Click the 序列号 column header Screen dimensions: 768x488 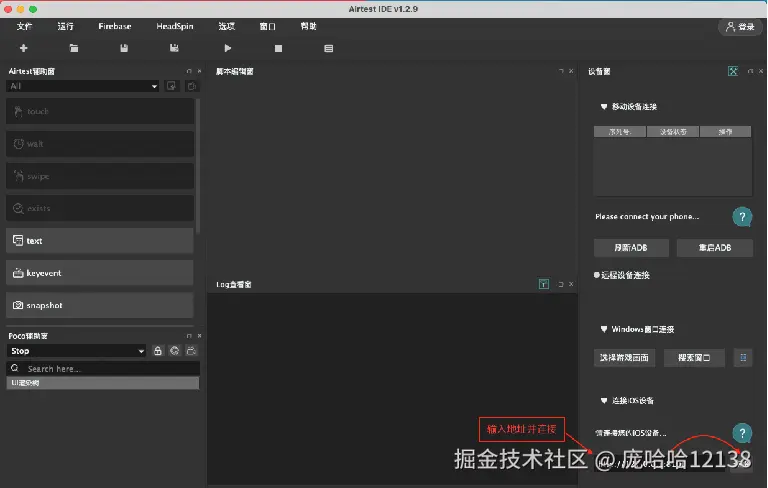pos(620,132)
